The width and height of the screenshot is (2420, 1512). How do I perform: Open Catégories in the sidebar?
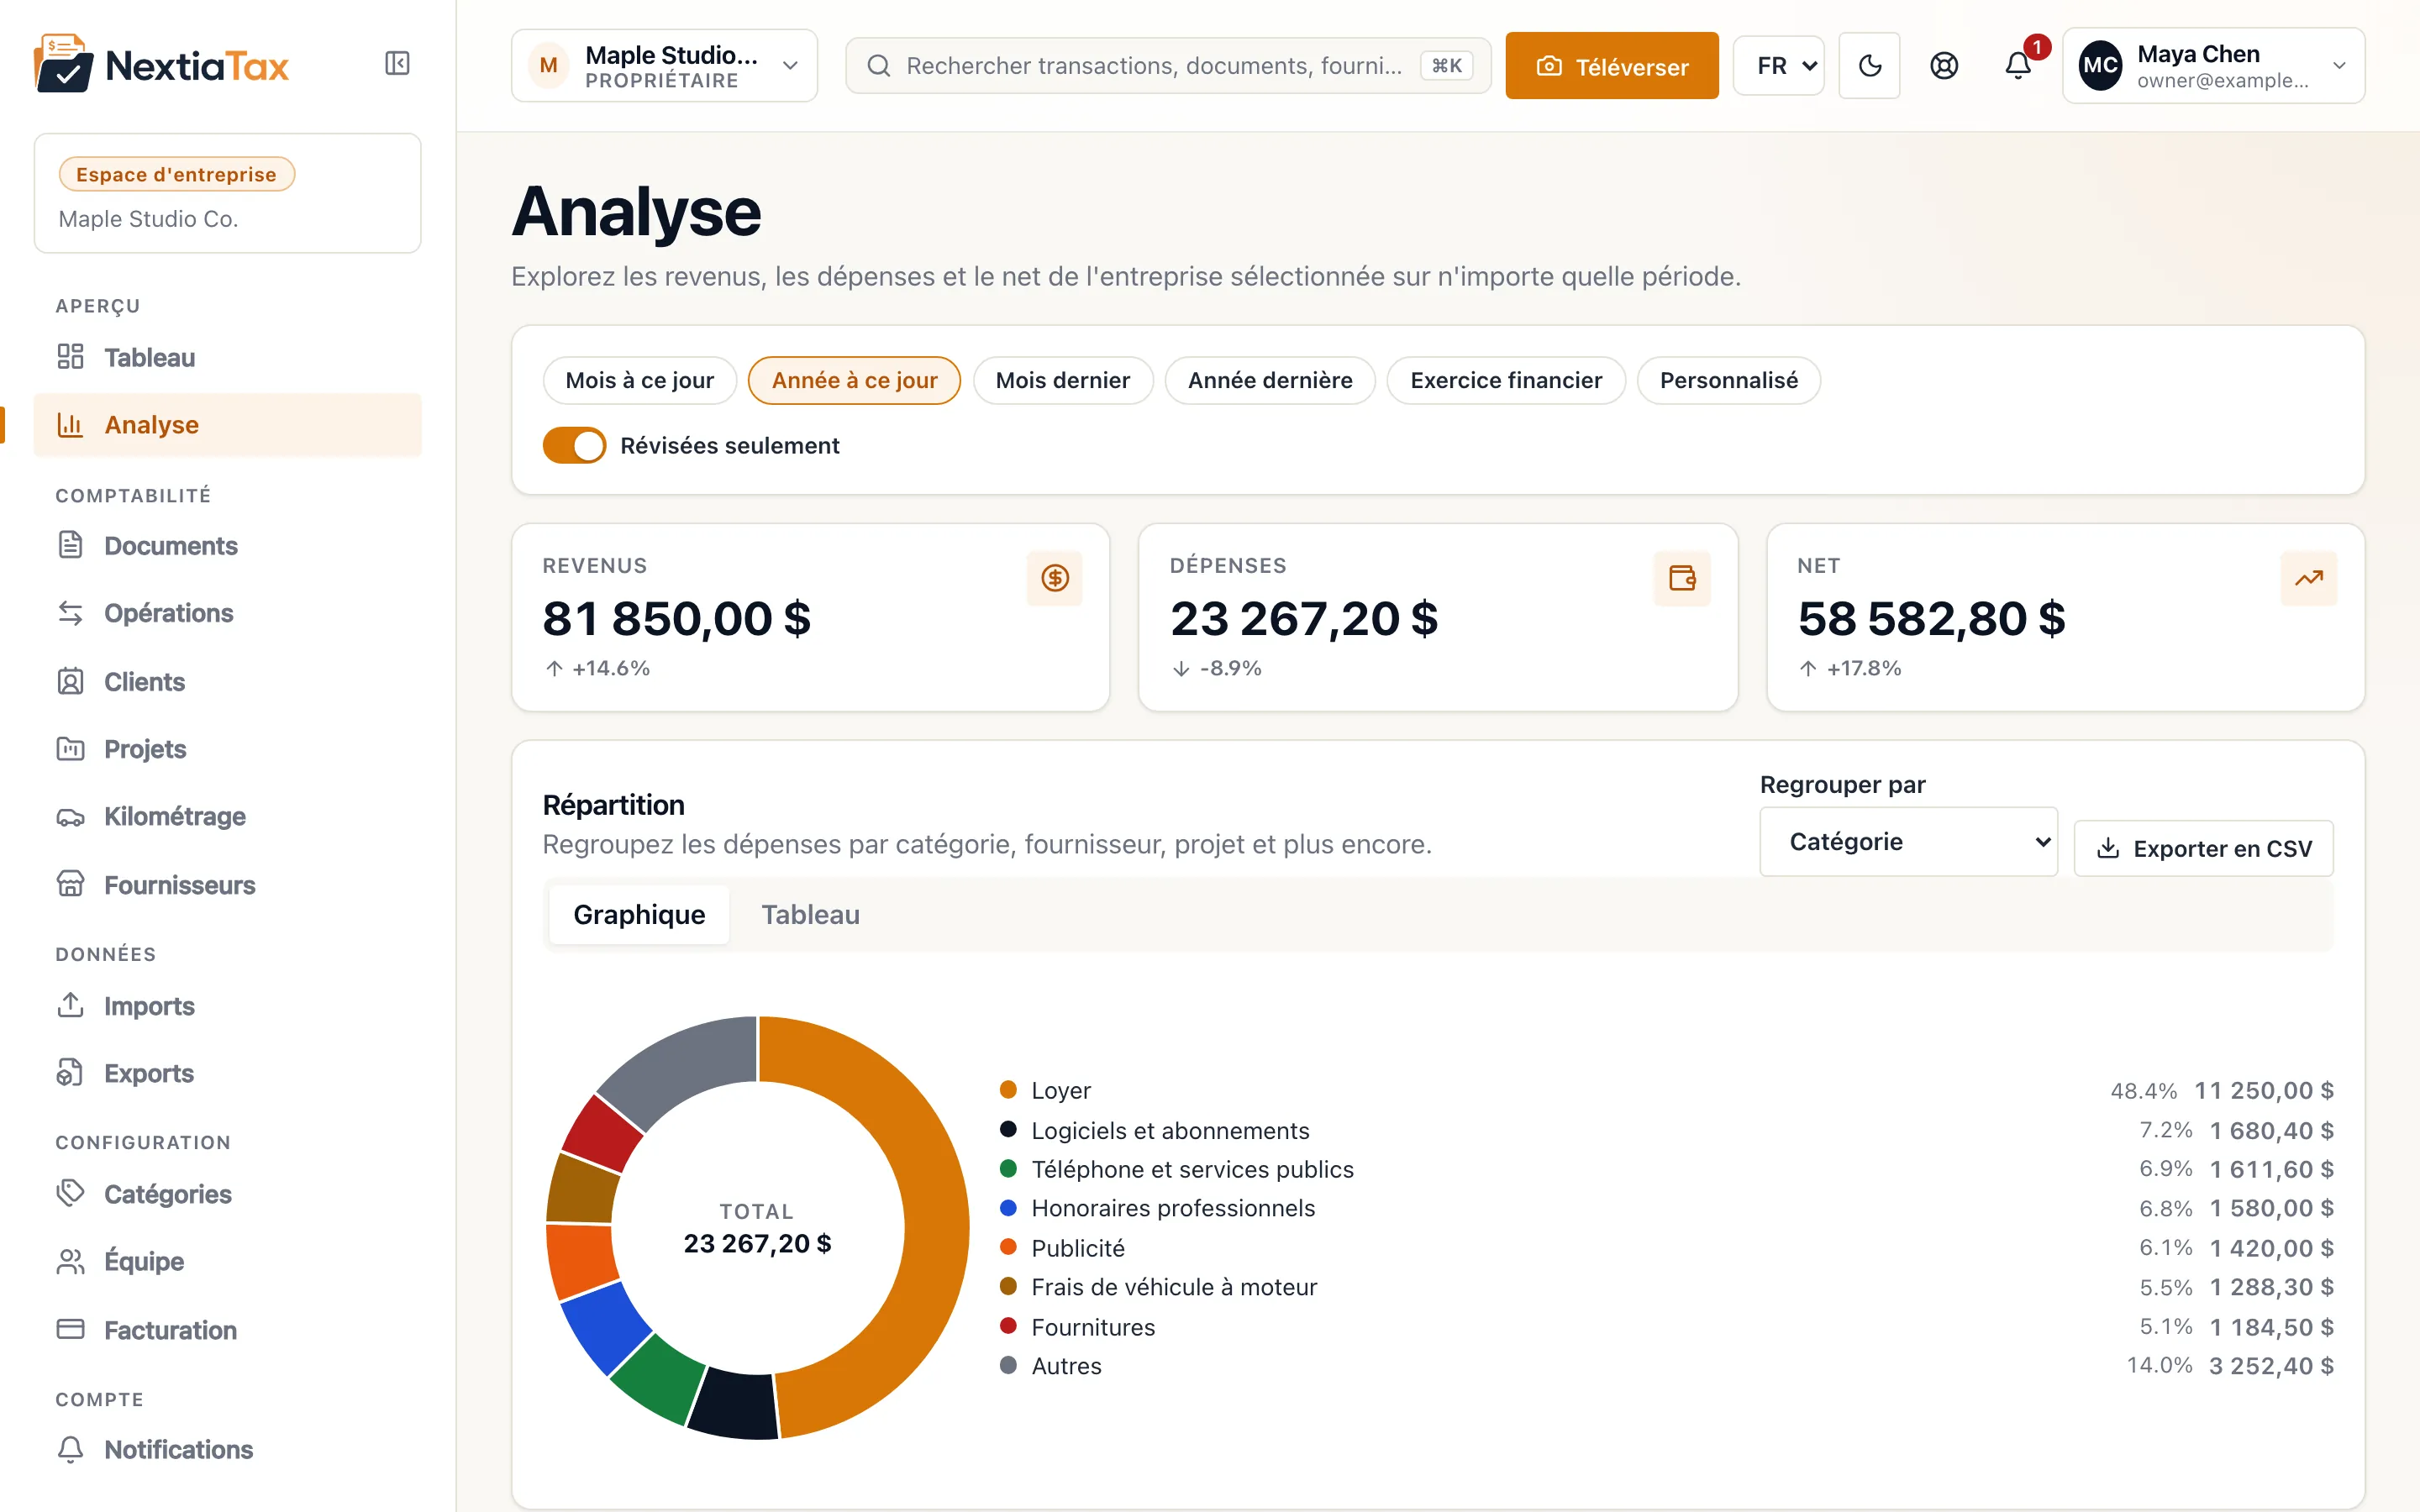click(x=228, y=1193)
